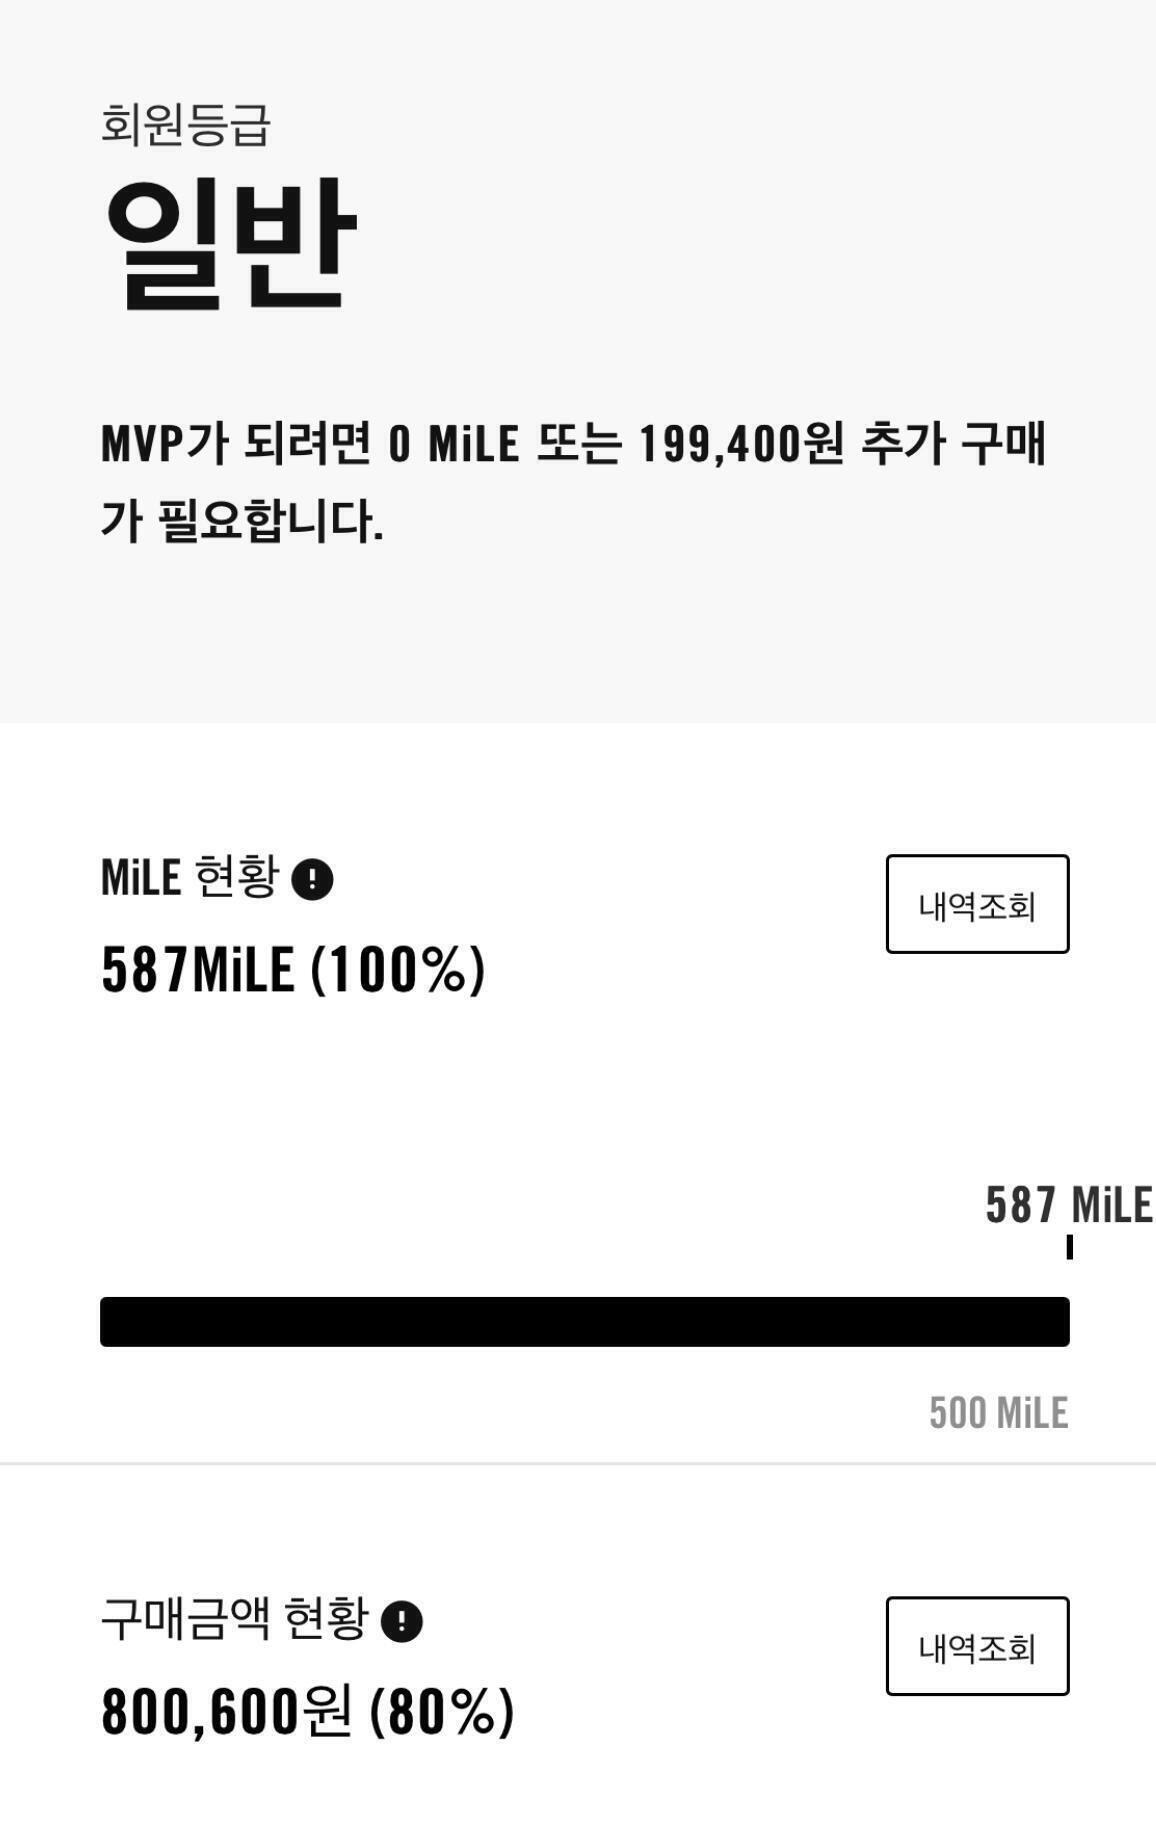The image size is (1156, 1841).
Task: Click the black MiLE progress bar
Action: (585, 1322)
